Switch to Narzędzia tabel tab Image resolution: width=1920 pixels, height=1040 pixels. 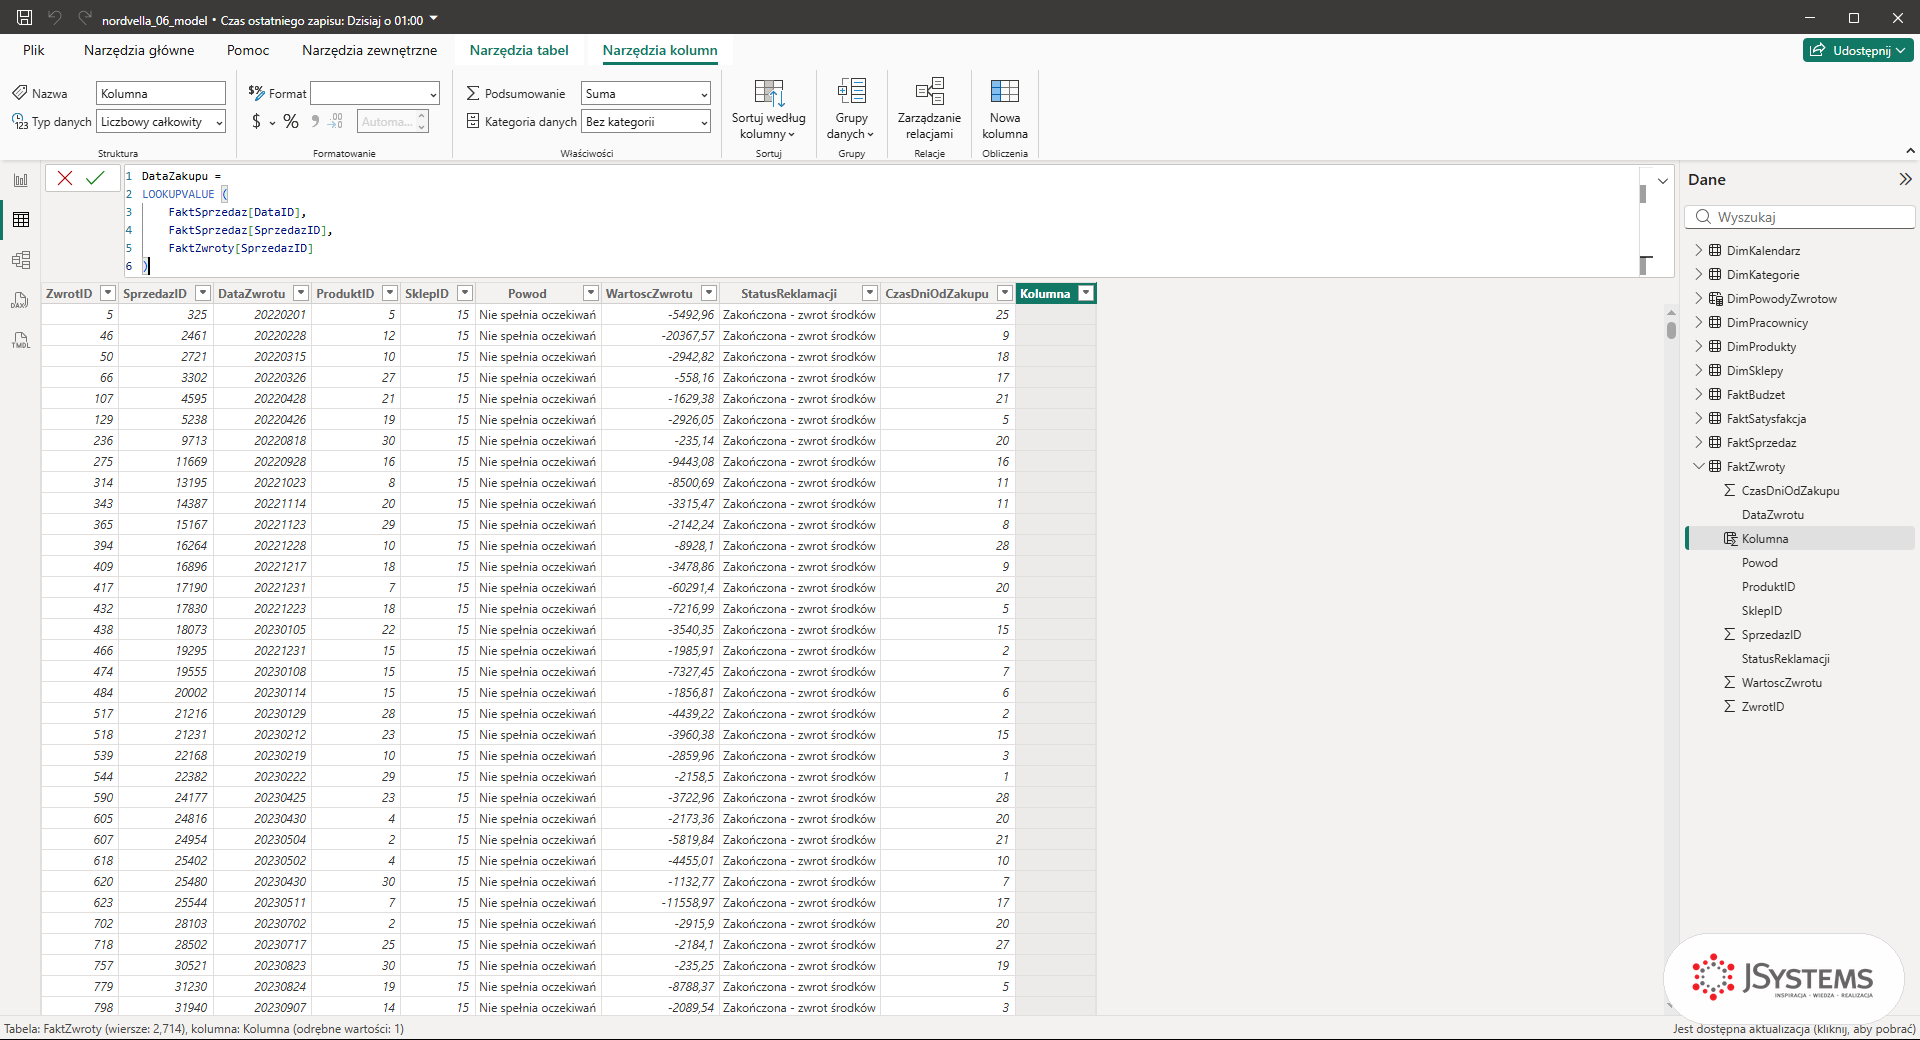pos(519,50)
